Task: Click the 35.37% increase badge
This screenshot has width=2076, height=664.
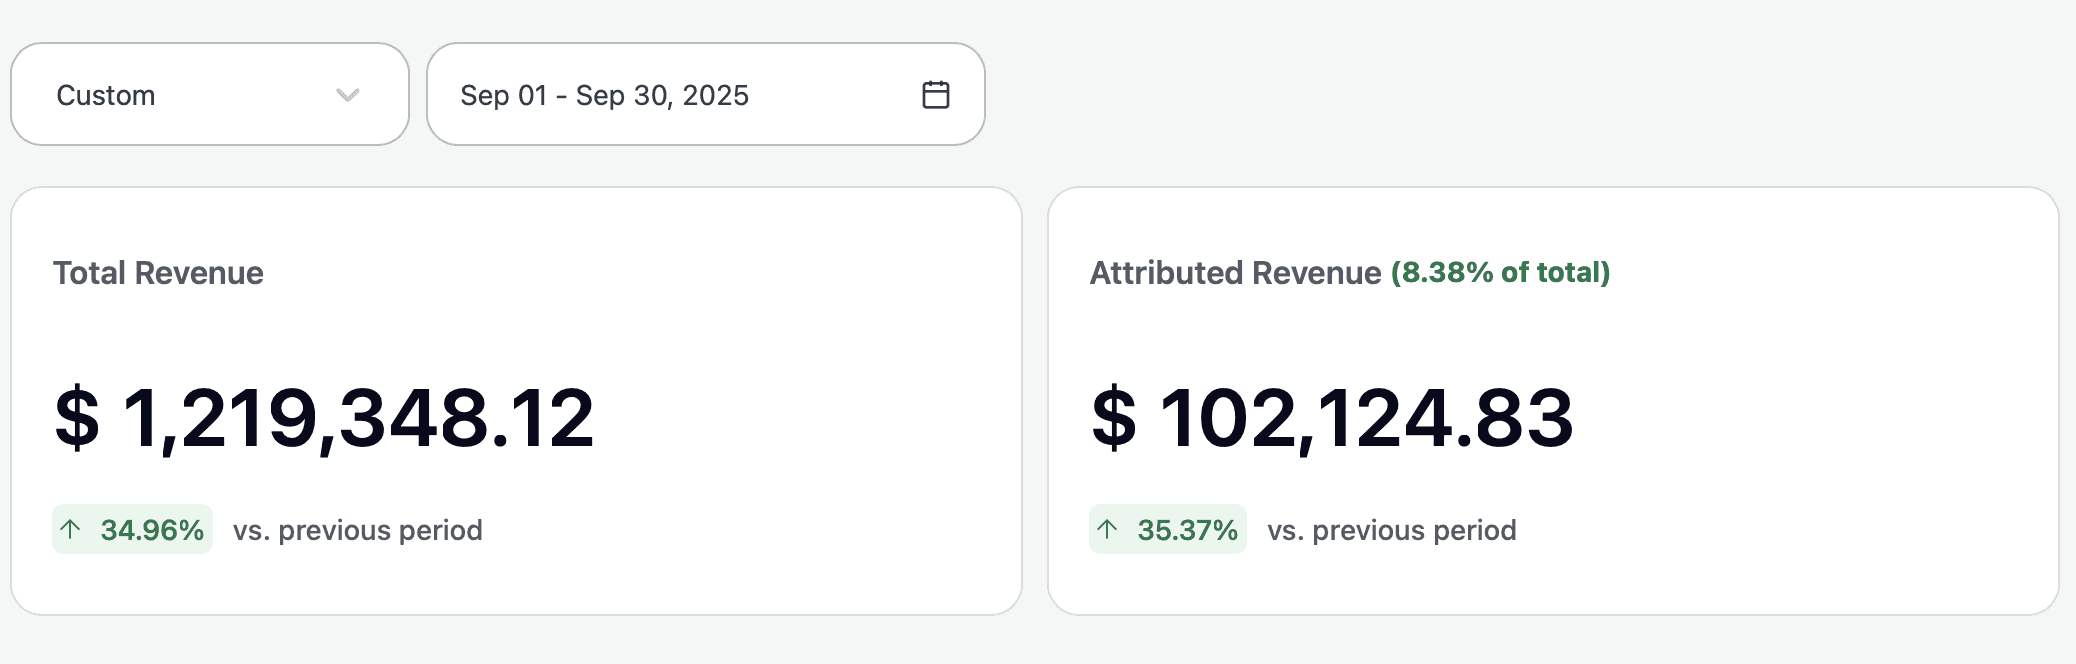Action: click(x=1168, y=529)
